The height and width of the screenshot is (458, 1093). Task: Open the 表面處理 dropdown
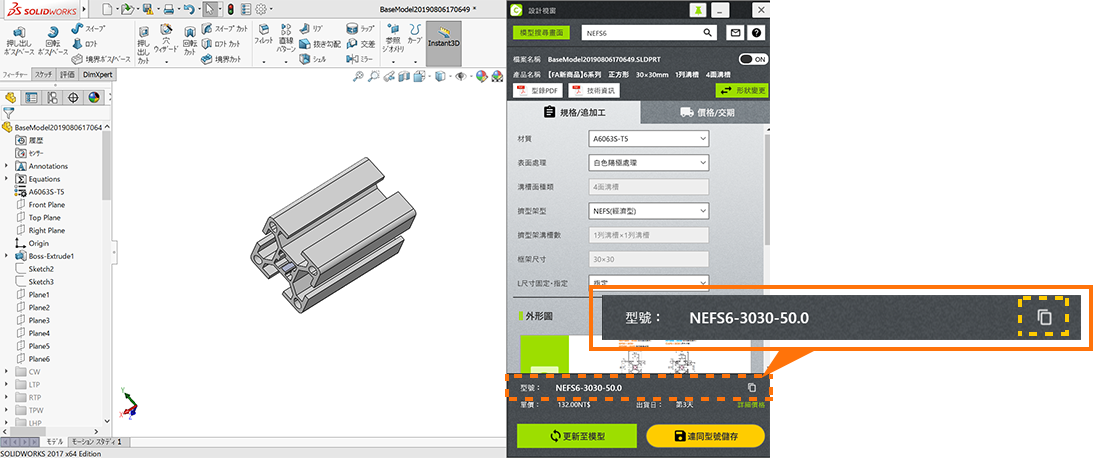648,162
